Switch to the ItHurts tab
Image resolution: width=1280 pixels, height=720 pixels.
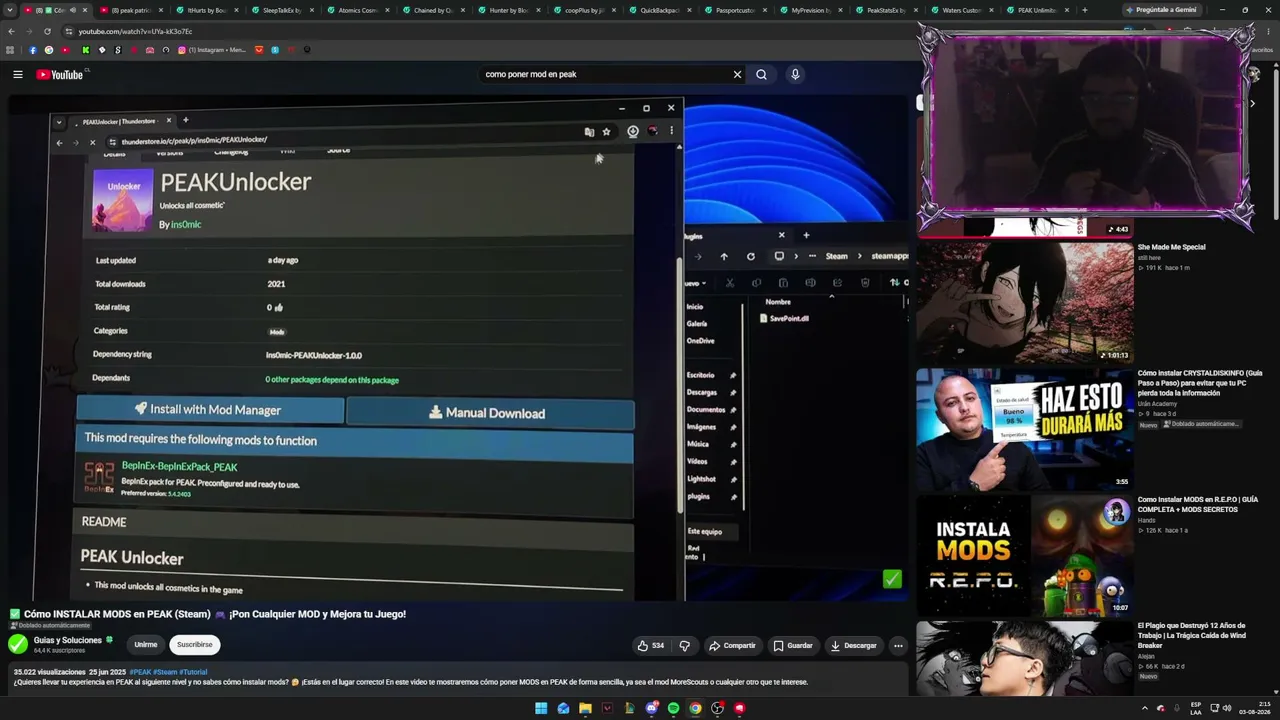click(206, 10)
